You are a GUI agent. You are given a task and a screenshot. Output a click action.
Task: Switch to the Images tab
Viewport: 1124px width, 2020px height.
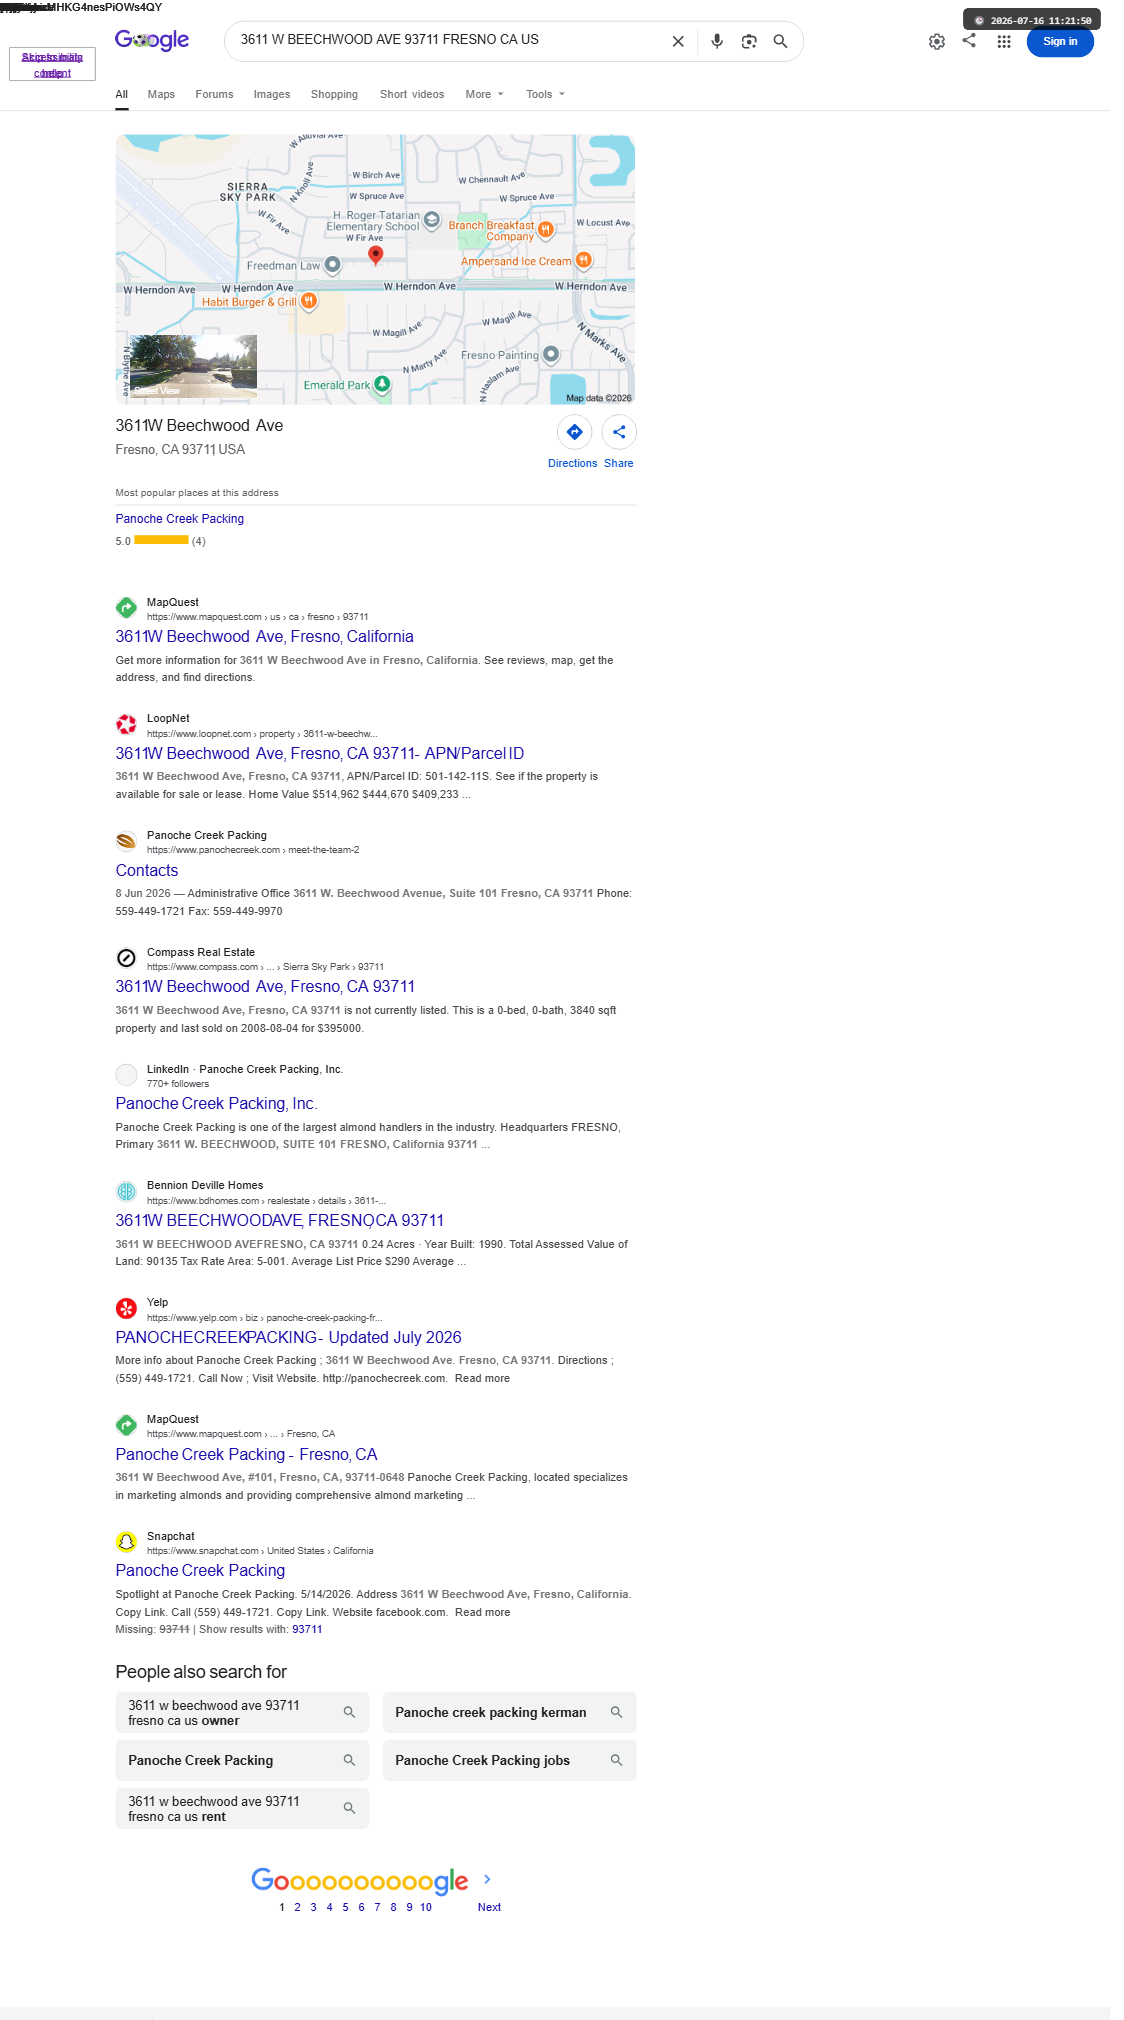272,94
